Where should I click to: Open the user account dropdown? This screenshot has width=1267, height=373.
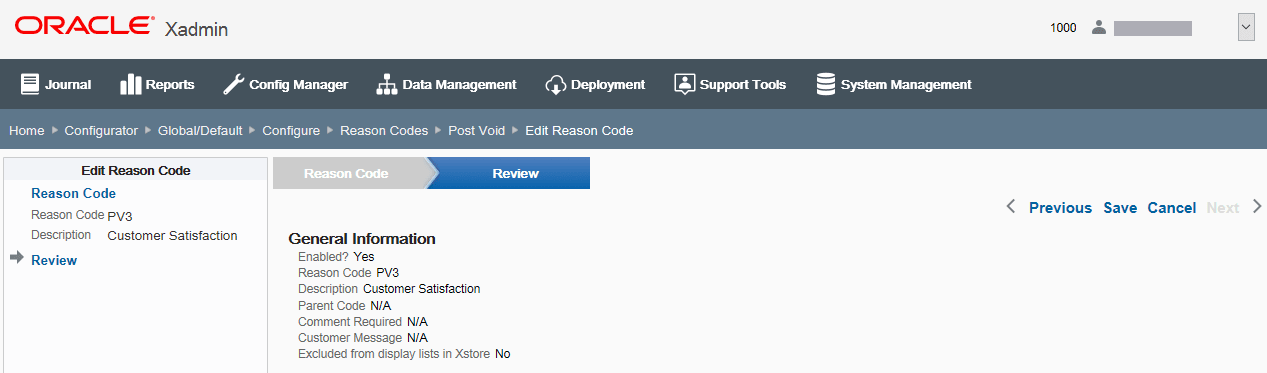pyautogui.click(x=1246, y=28)
